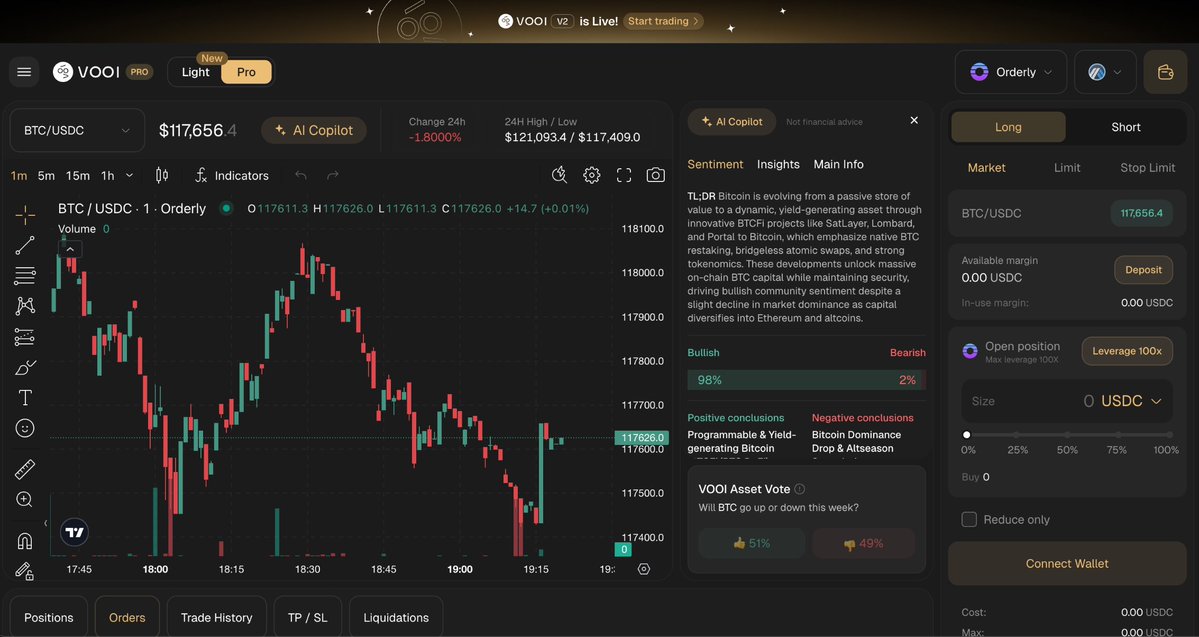Open the BTC/USDC pair dropdown
Viewport: 1199px width, 637px height.
(x=77, y=130)
